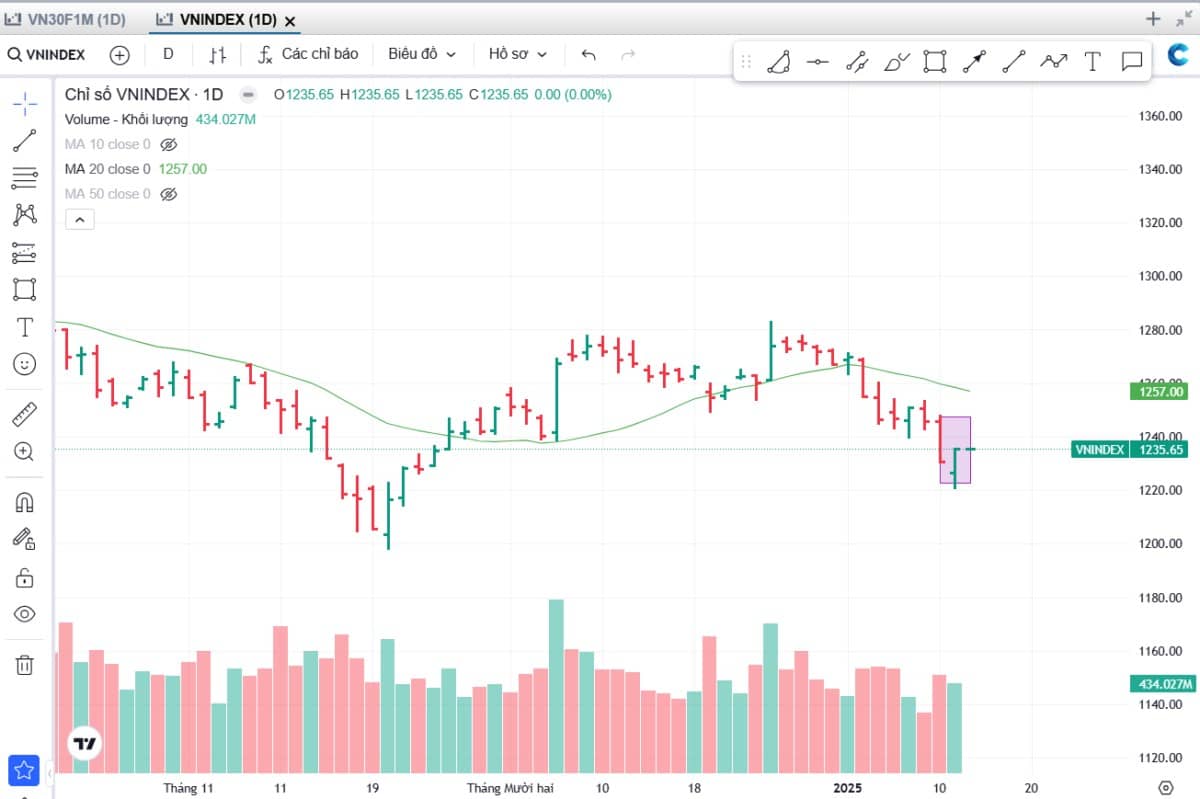Expand the chart to fullscreen with the arrows icon
The image size is (1200, 799).
pos(1185,18)
